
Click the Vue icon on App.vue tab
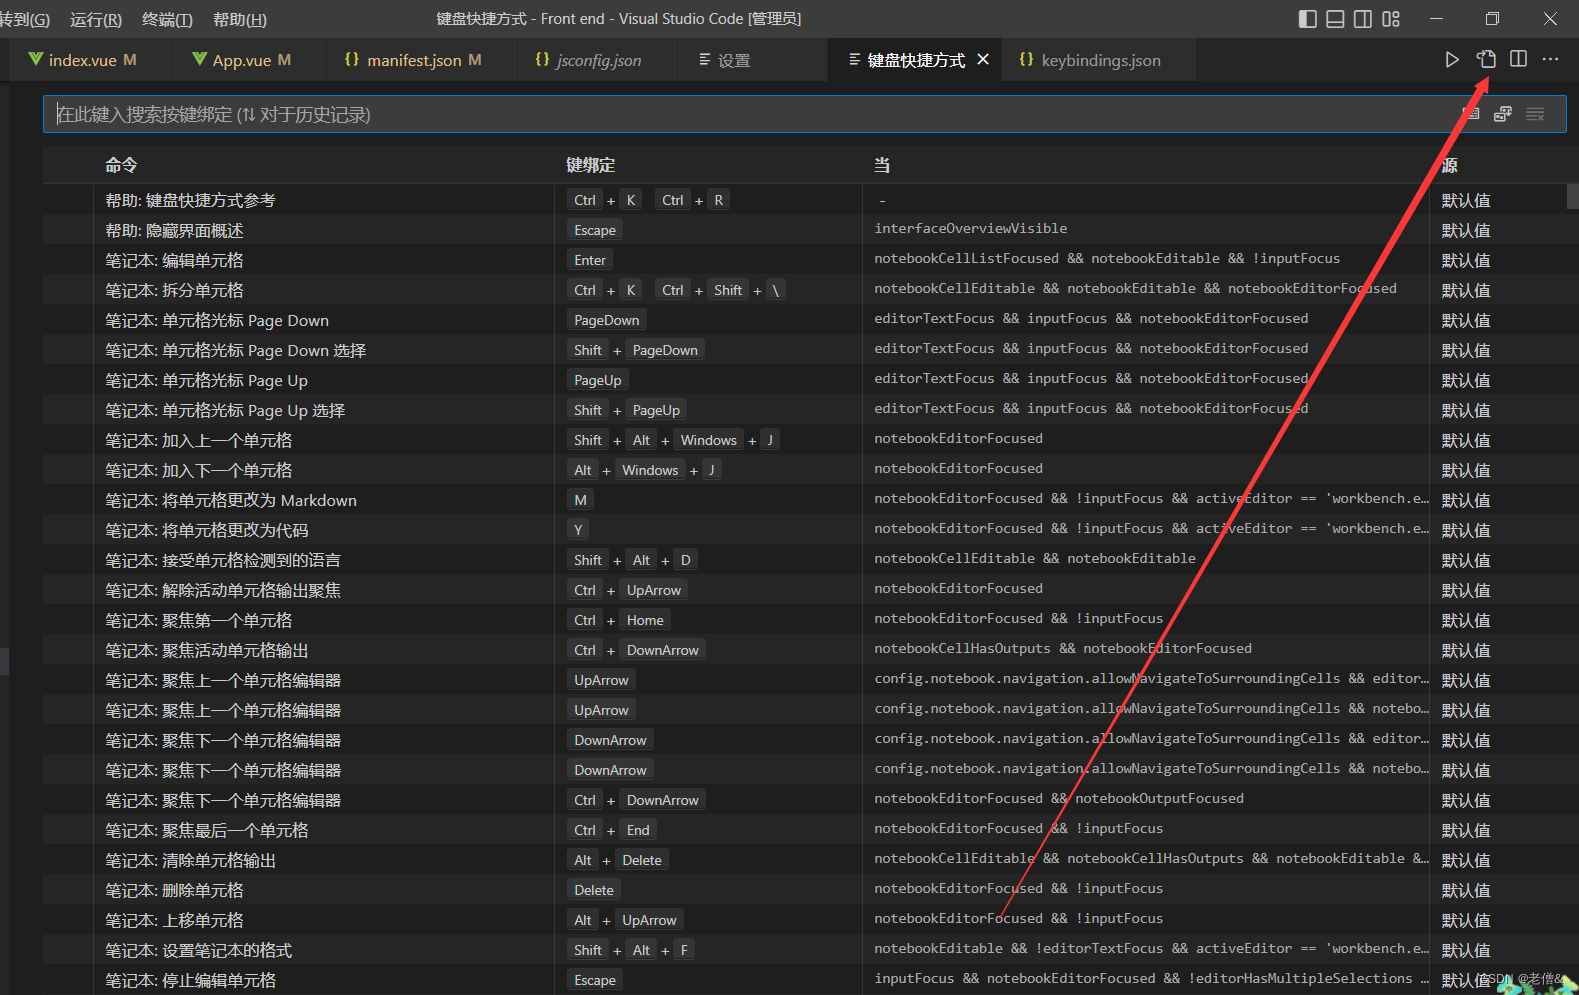pos(199,60)
